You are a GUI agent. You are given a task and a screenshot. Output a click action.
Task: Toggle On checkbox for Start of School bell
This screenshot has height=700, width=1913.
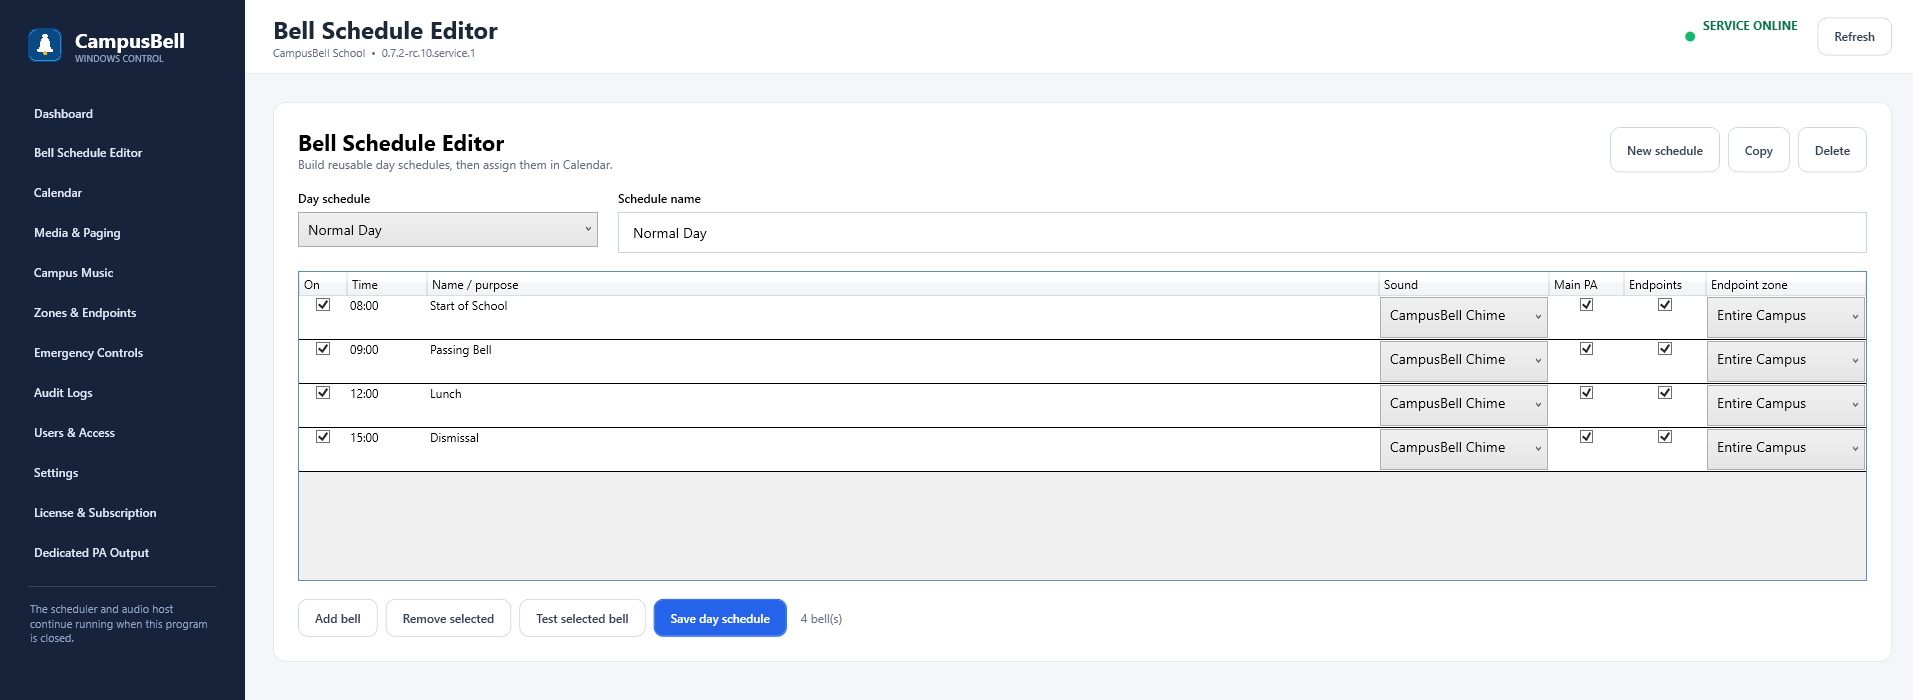coord(323,305)
